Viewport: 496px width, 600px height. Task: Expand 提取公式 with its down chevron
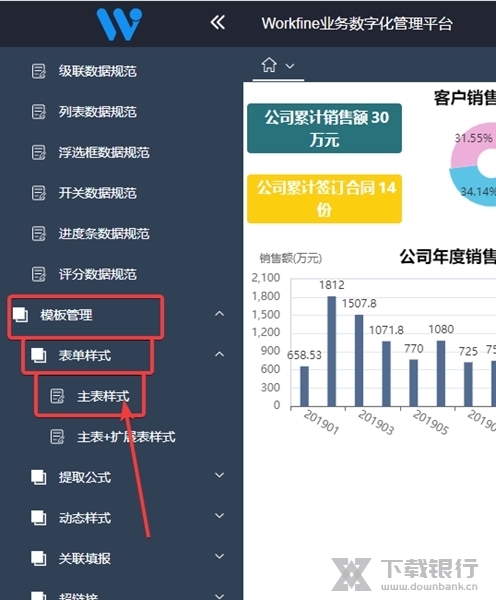tap(219, 475)
